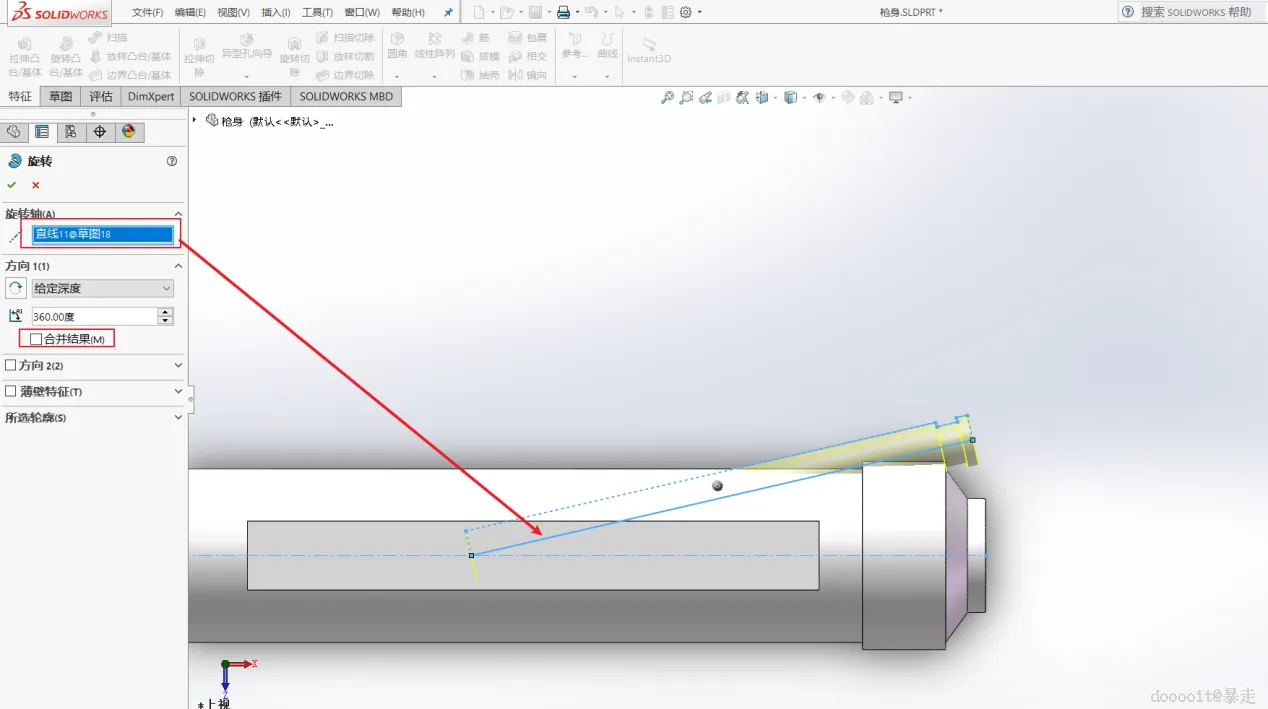Image resolution: width=1268 pixels, height=709 pixels.
Task: Open the Print dropdown arrow
Action: click(x=577, y=13)
